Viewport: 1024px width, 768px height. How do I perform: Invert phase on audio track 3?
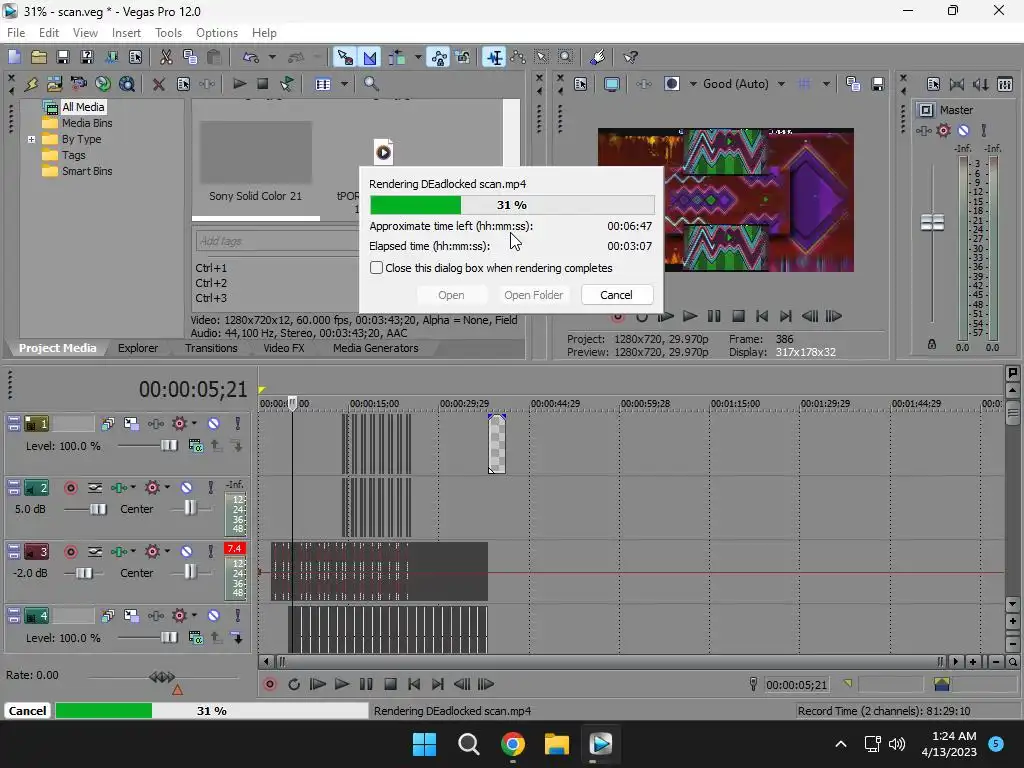tap(95, 552)
